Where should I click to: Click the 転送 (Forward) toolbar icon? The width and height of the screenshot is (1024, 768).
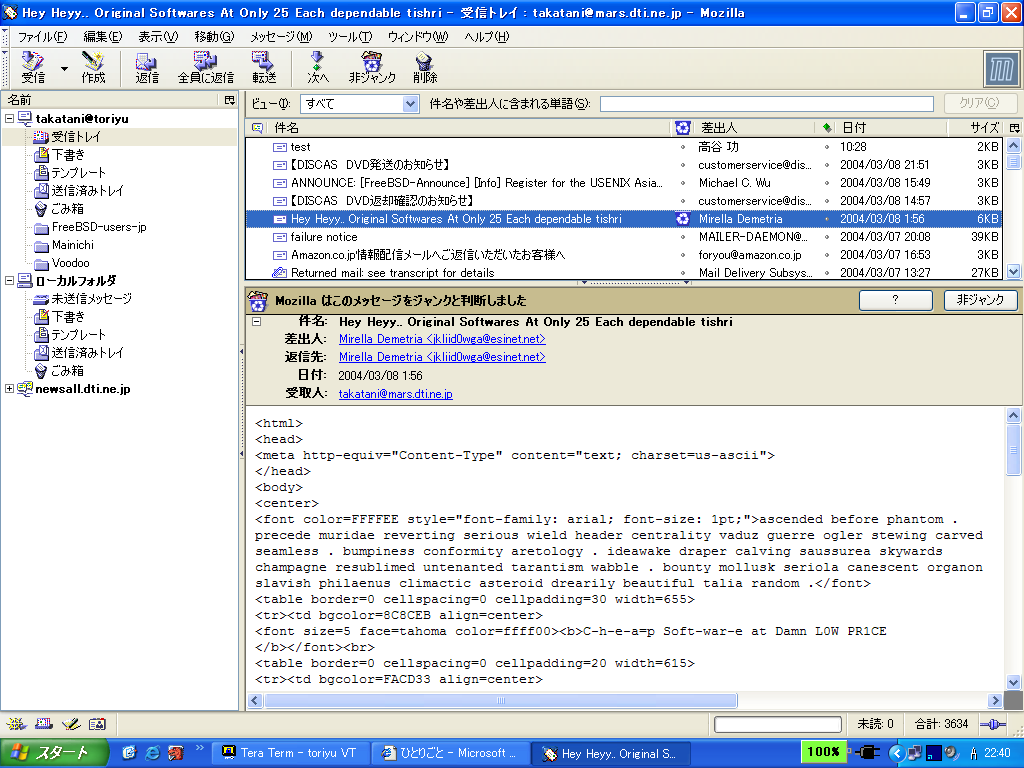click(x=264, y=68)
